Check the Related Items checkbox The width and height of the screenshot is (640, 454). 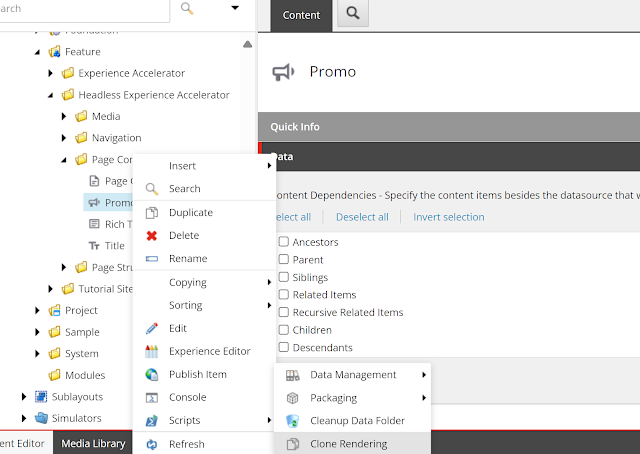[284, 294]
